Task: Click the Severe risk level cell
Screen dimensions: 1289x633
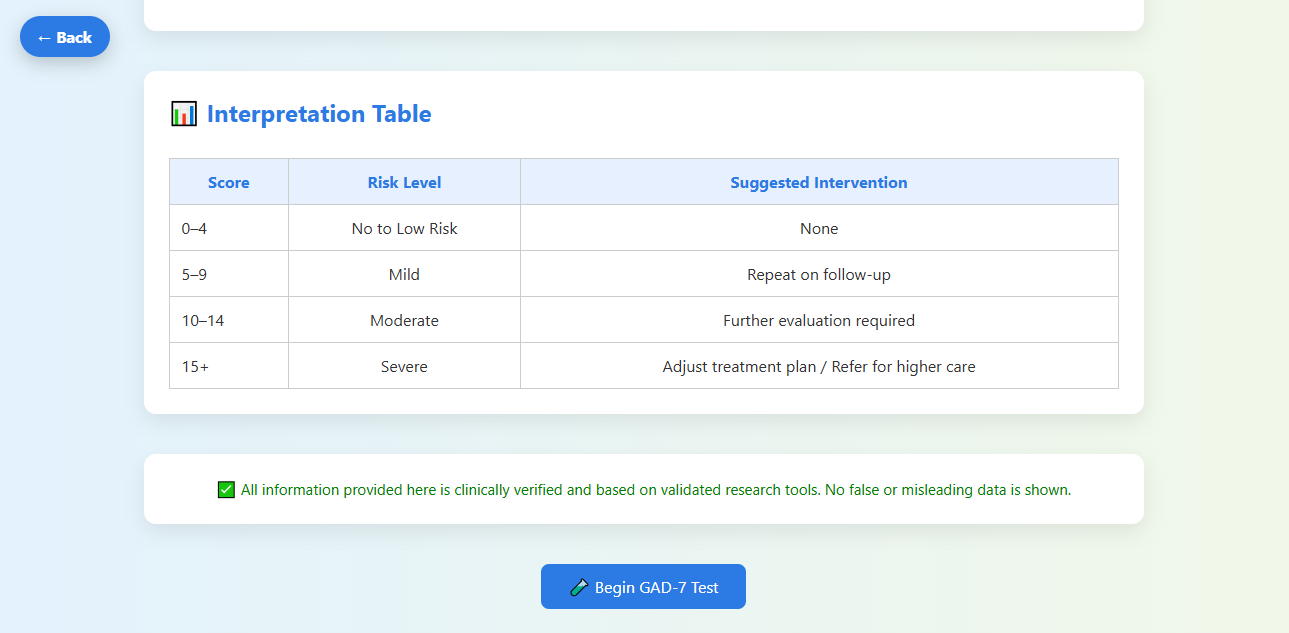Action: tap(404, 366)
